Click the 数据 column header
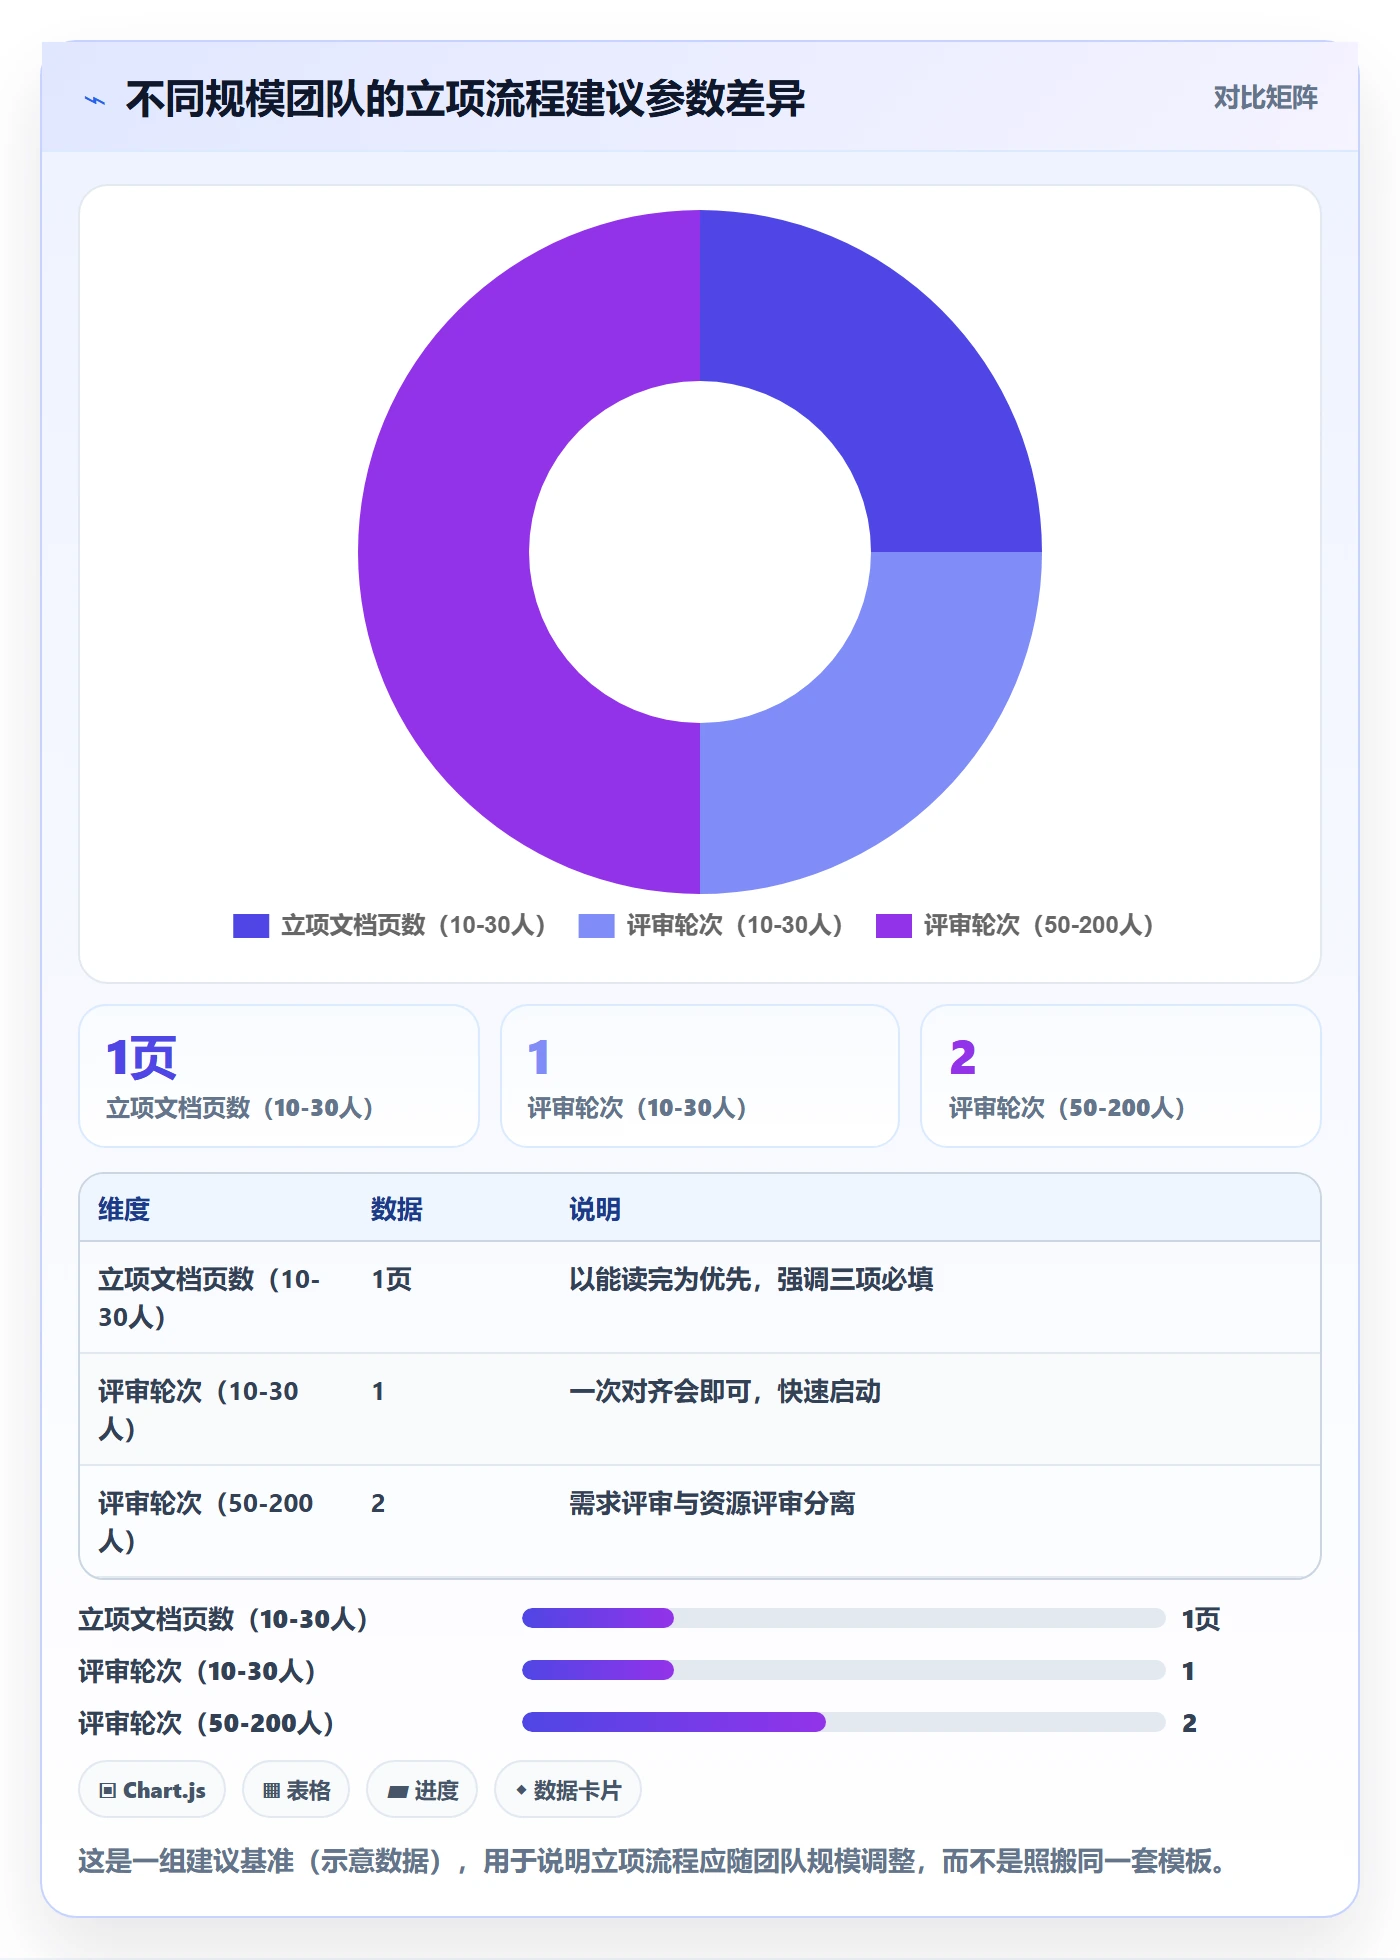This screenshot has height=1960, width=1400. (397, 1209)
